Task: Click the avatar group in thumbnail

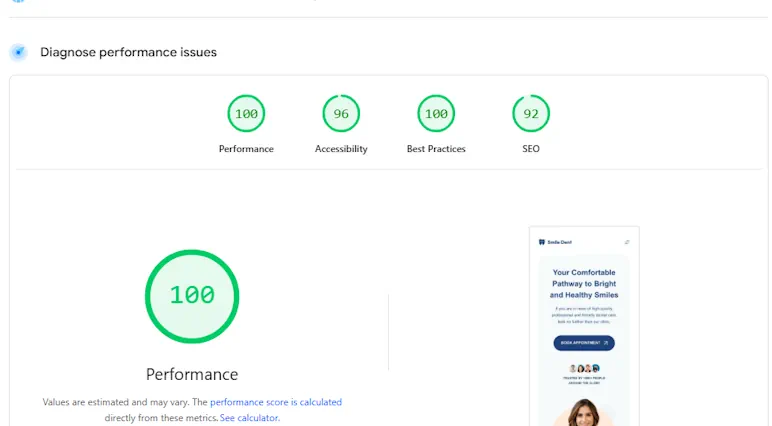Action: 584,368
